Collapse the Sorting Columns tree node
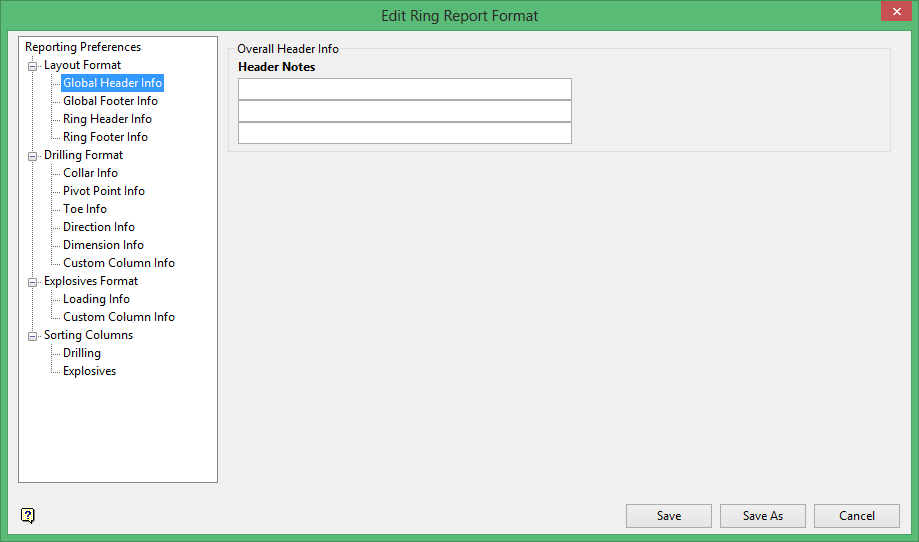The image size is (919, 542). (33, 336)
